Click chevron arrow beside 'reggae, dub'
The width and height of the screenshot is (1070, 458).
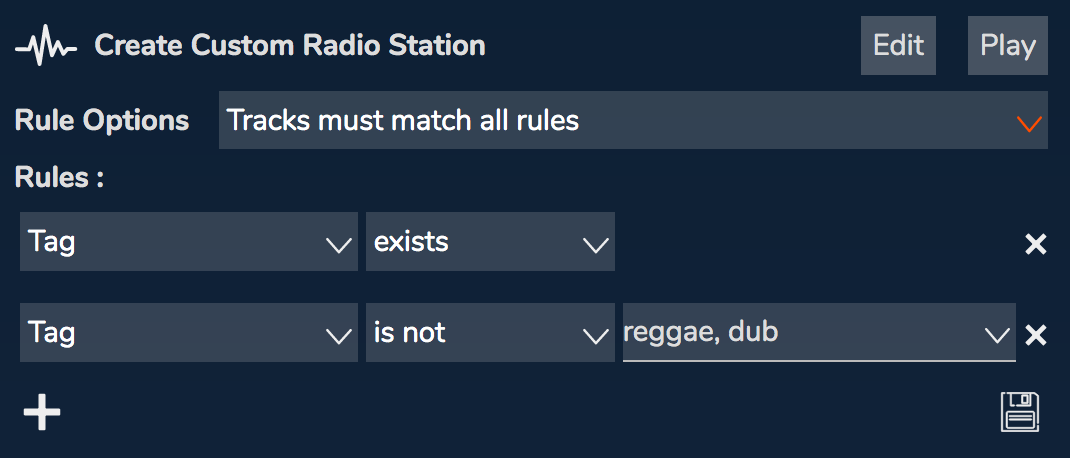(997, 334)
